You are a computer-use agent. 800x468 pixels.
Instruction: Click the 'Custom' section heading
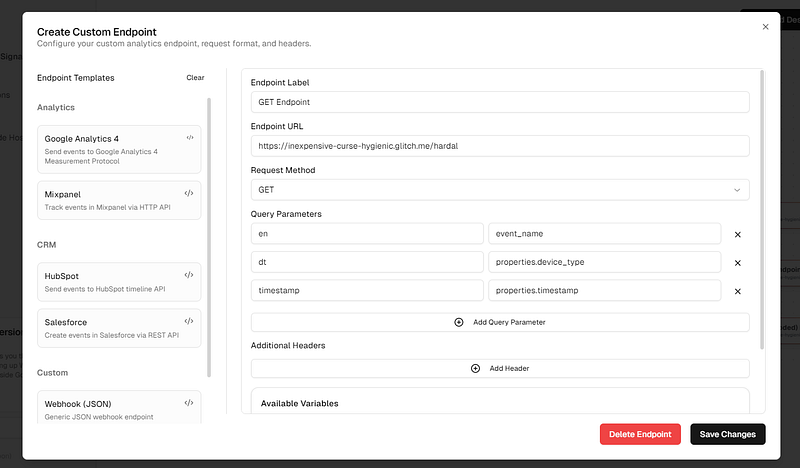click(x=52, y=373)
